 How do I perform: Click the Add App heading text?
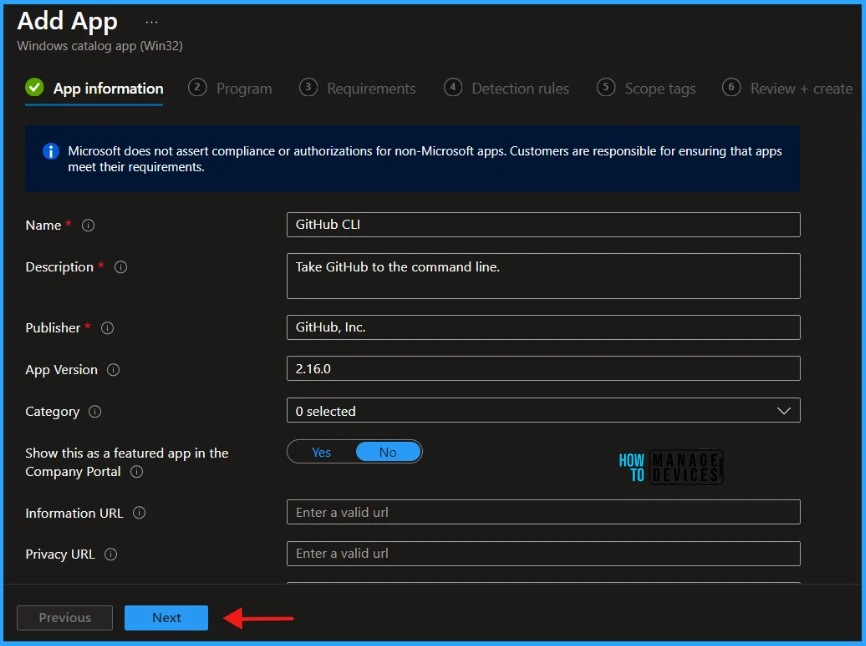click(67, 22)
